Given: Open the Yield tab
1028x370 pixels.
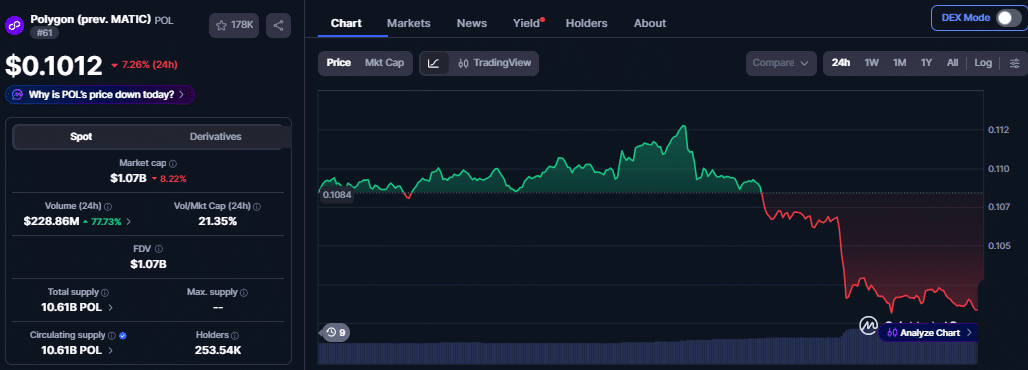Looking at the screenshot, I should coord(527,23).
